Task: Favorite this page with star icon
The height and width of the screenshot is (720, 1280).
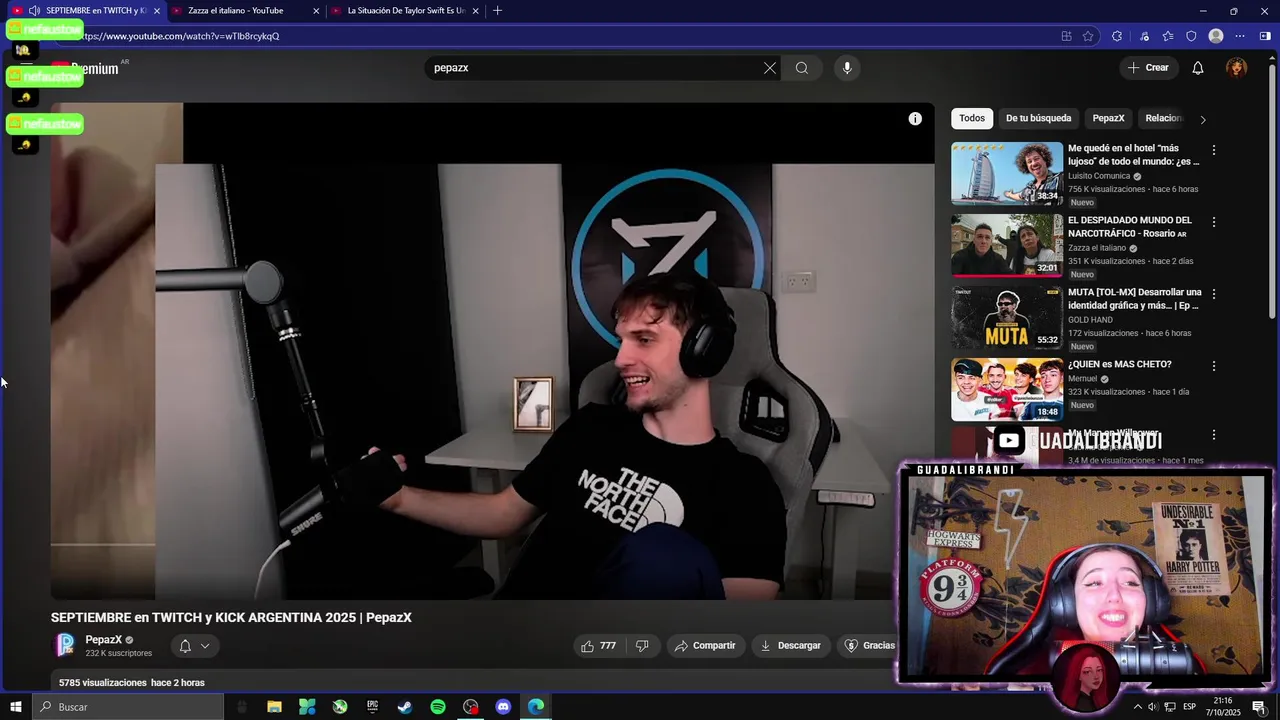Action: 1089,36
